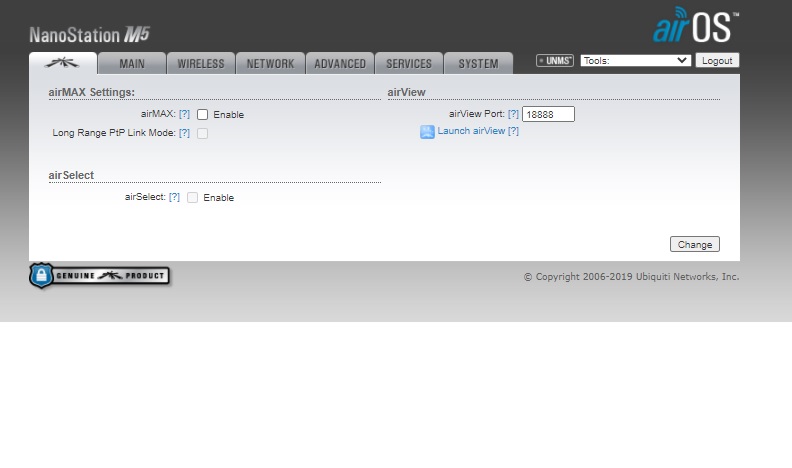This screenshot has width=792, height=468.
Task: Enable the airMAX checkbox
Action: (203, 115)
